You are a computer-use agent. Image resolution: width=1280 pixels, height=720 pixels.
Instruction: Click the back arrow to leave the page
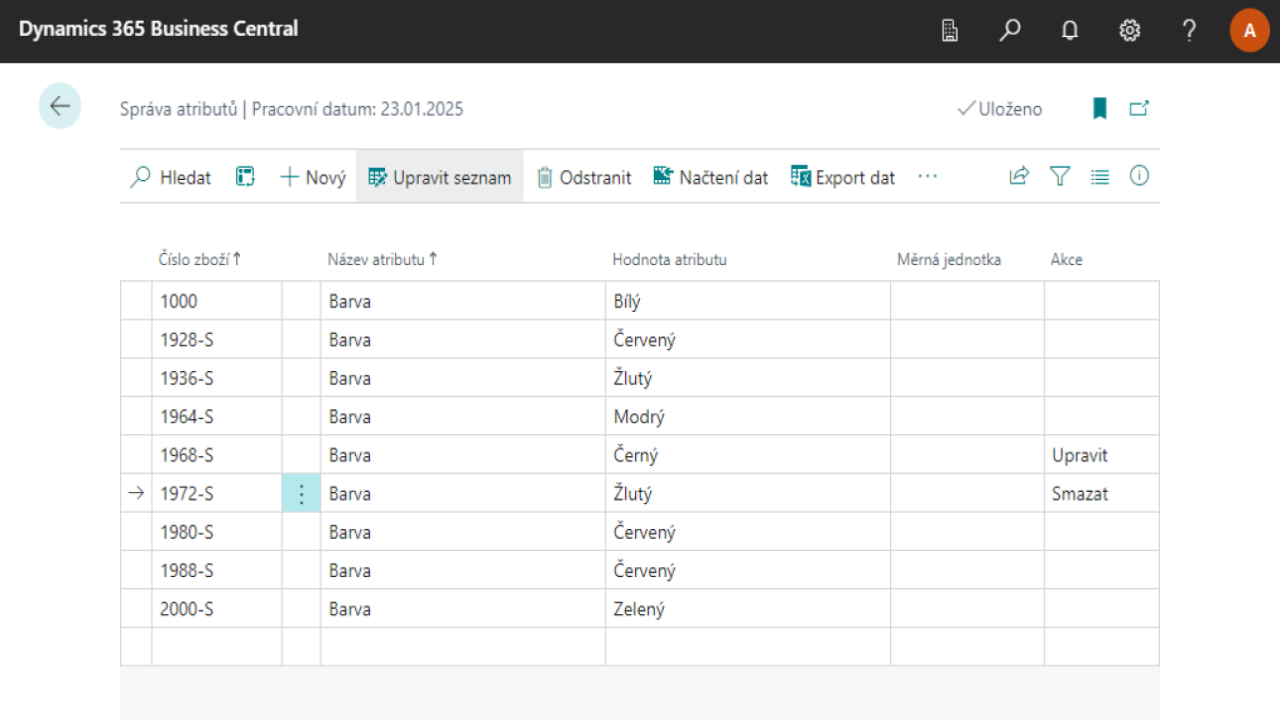pos(59,106)
